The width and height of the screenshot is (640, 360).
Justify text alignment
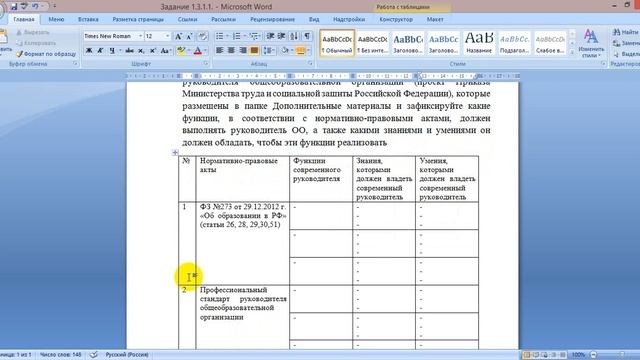tap(254, 51)
